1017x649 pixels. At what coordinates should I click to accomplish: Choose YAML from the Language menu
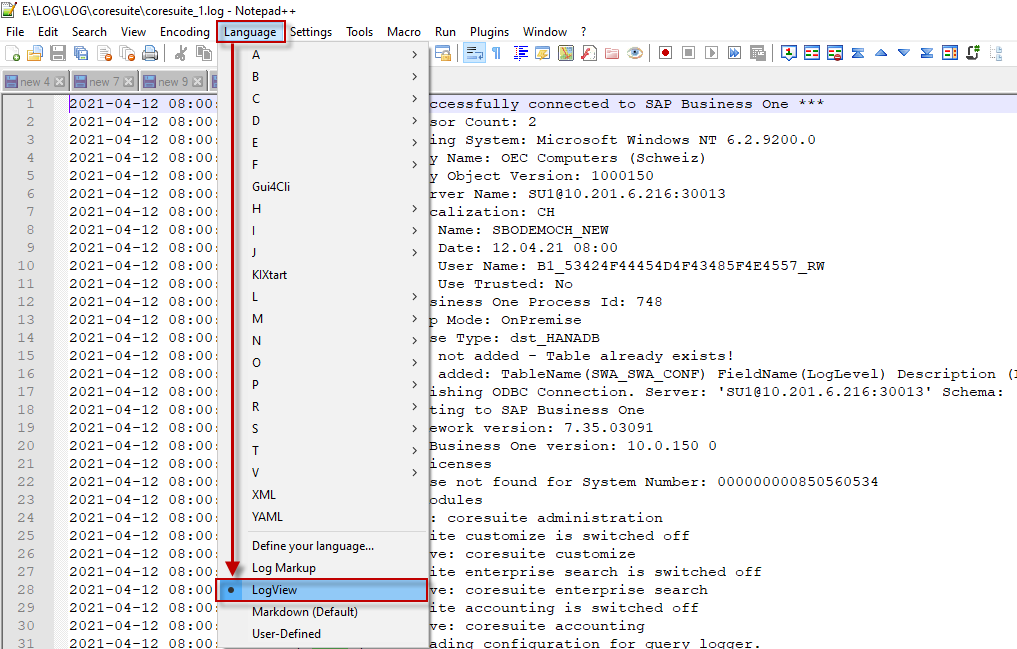pos(322,517)
